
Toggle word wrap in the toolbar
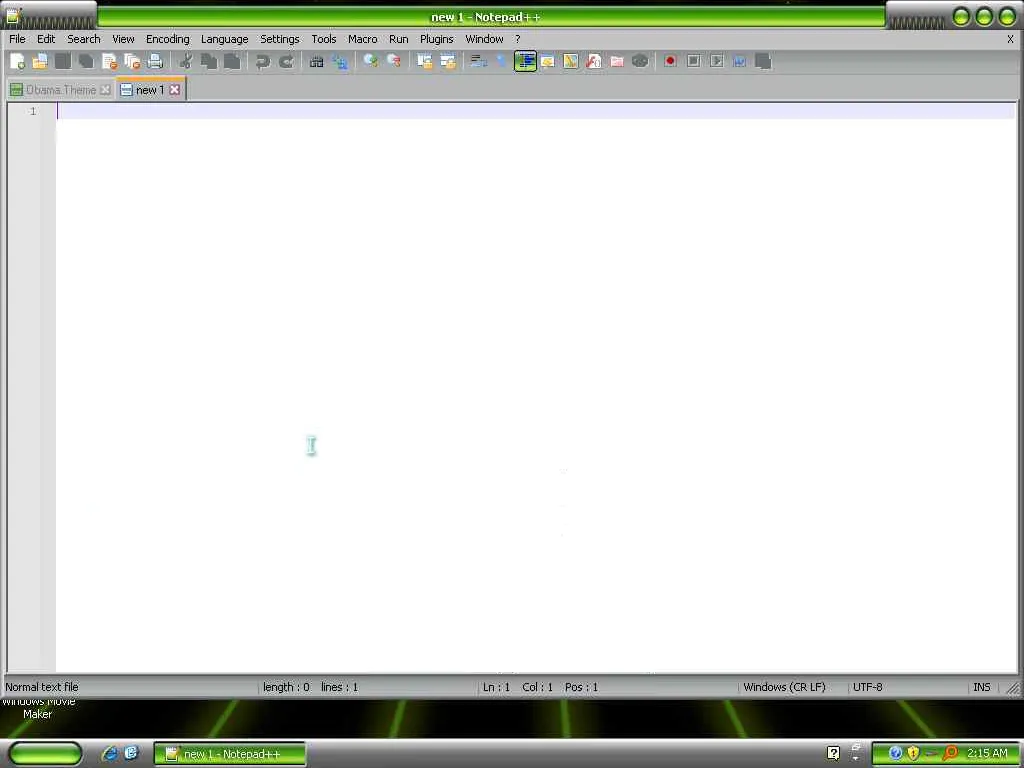pyautogui.click(x=479, y=61)
